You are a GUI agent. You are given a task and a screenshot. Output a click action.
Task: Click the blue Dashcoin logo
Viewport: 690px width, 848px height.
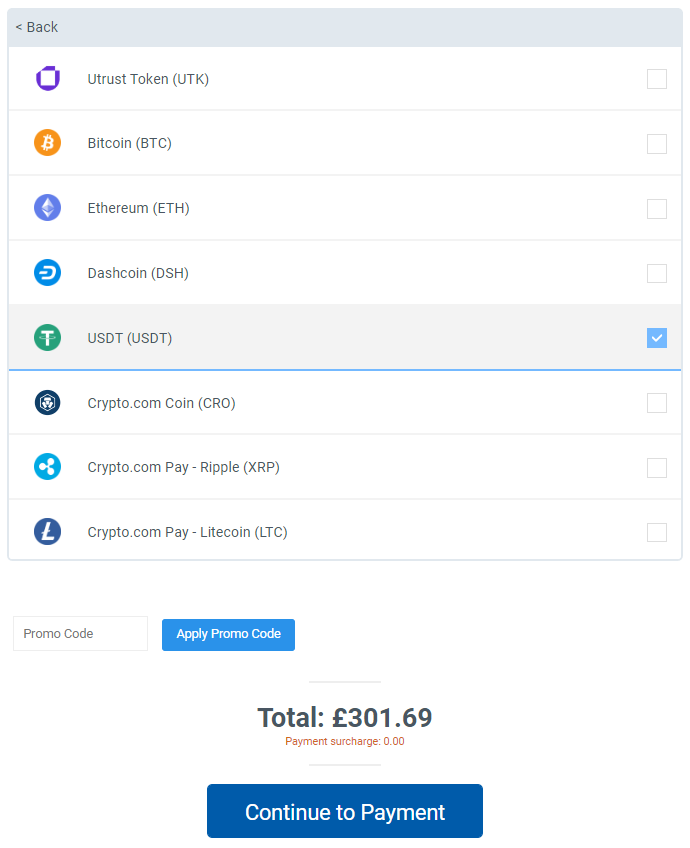[48, 273]
